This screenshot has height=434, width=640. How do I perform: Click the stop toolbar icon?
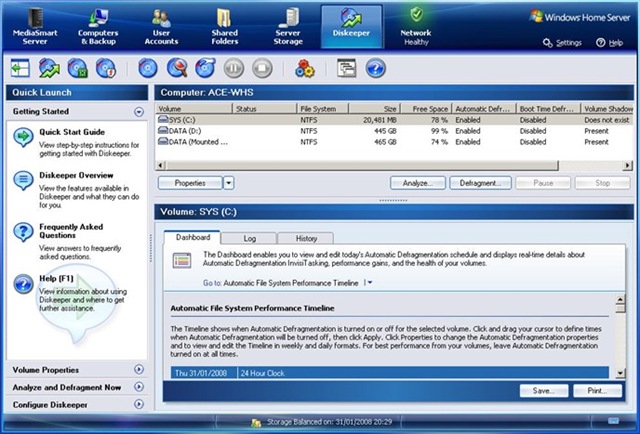(x=262, y=68)
